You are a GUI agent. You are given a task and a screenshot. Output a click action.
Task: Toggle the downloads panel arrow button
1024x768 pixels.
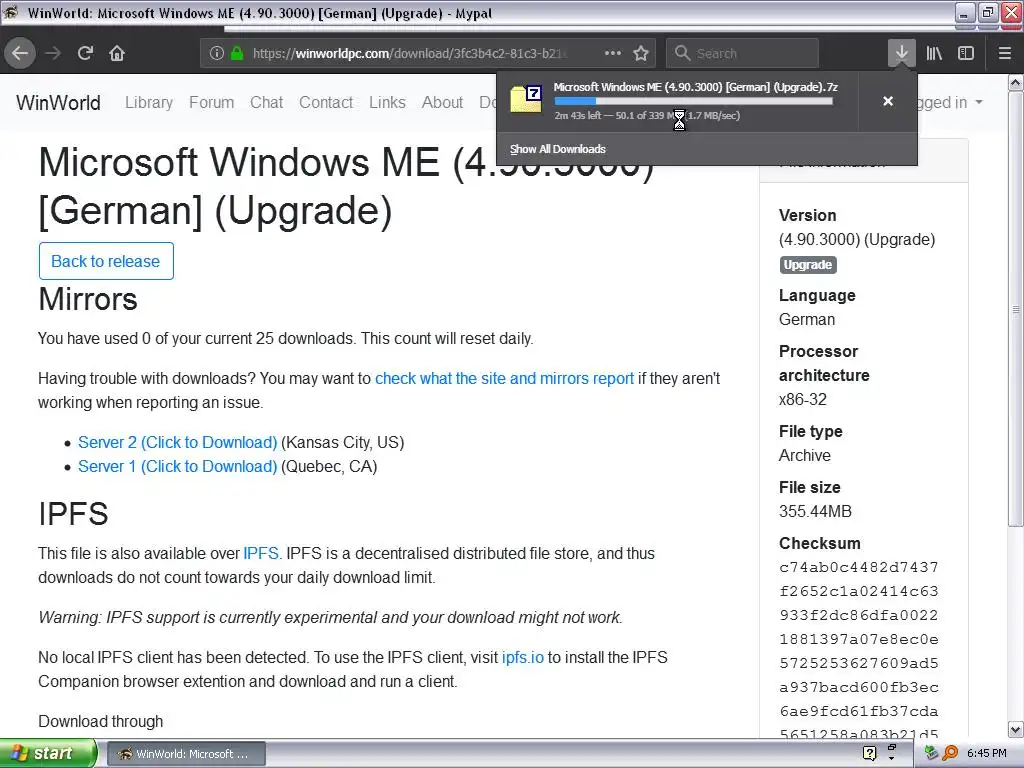click(x=901, y=53)
